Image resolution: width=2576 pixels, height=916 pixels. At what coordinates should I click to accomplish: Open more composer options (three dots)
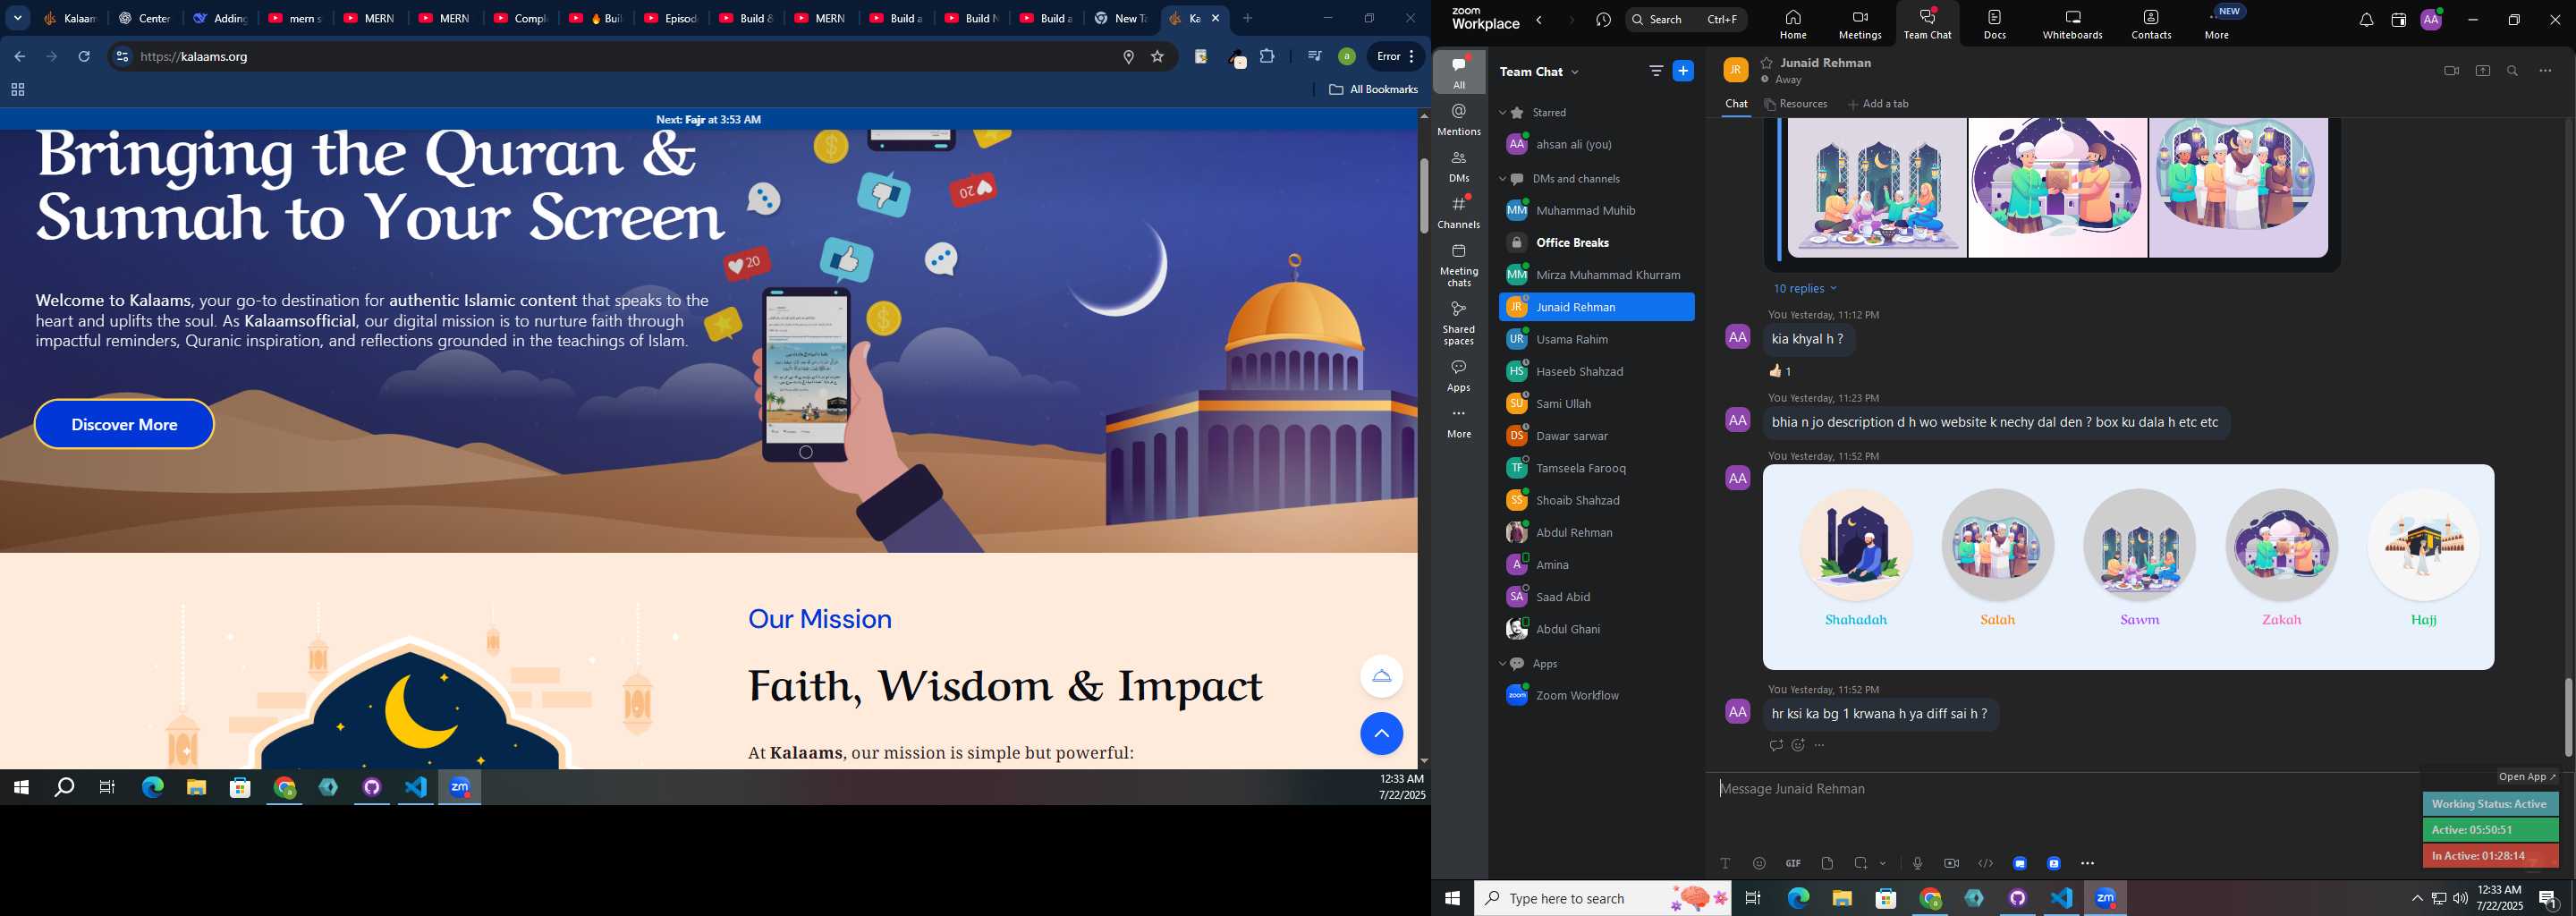click(x=2087, y=863)
